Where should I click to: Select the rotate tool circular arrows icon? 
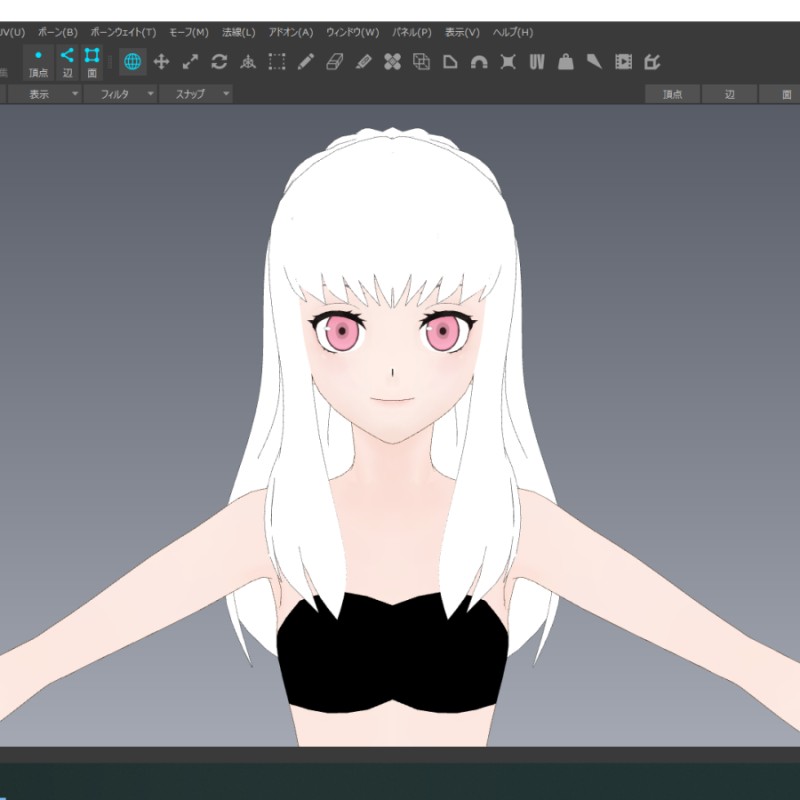(219, 62)
